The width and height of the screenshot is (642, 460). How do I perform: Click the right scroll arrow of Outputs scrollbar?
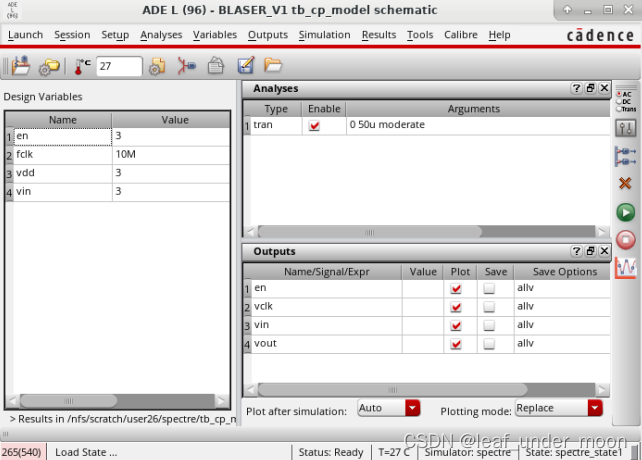coord(601,390)
